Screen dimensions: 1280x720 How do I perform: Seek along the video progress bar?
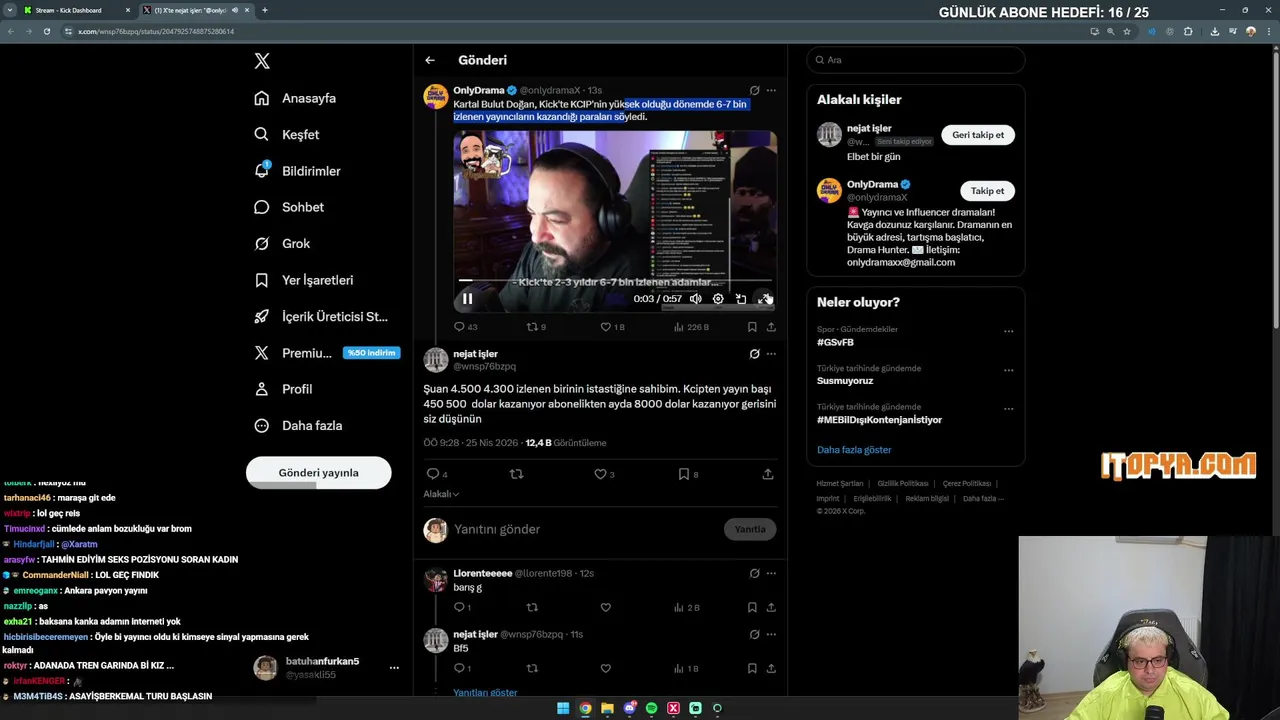[x=615, y=281]
